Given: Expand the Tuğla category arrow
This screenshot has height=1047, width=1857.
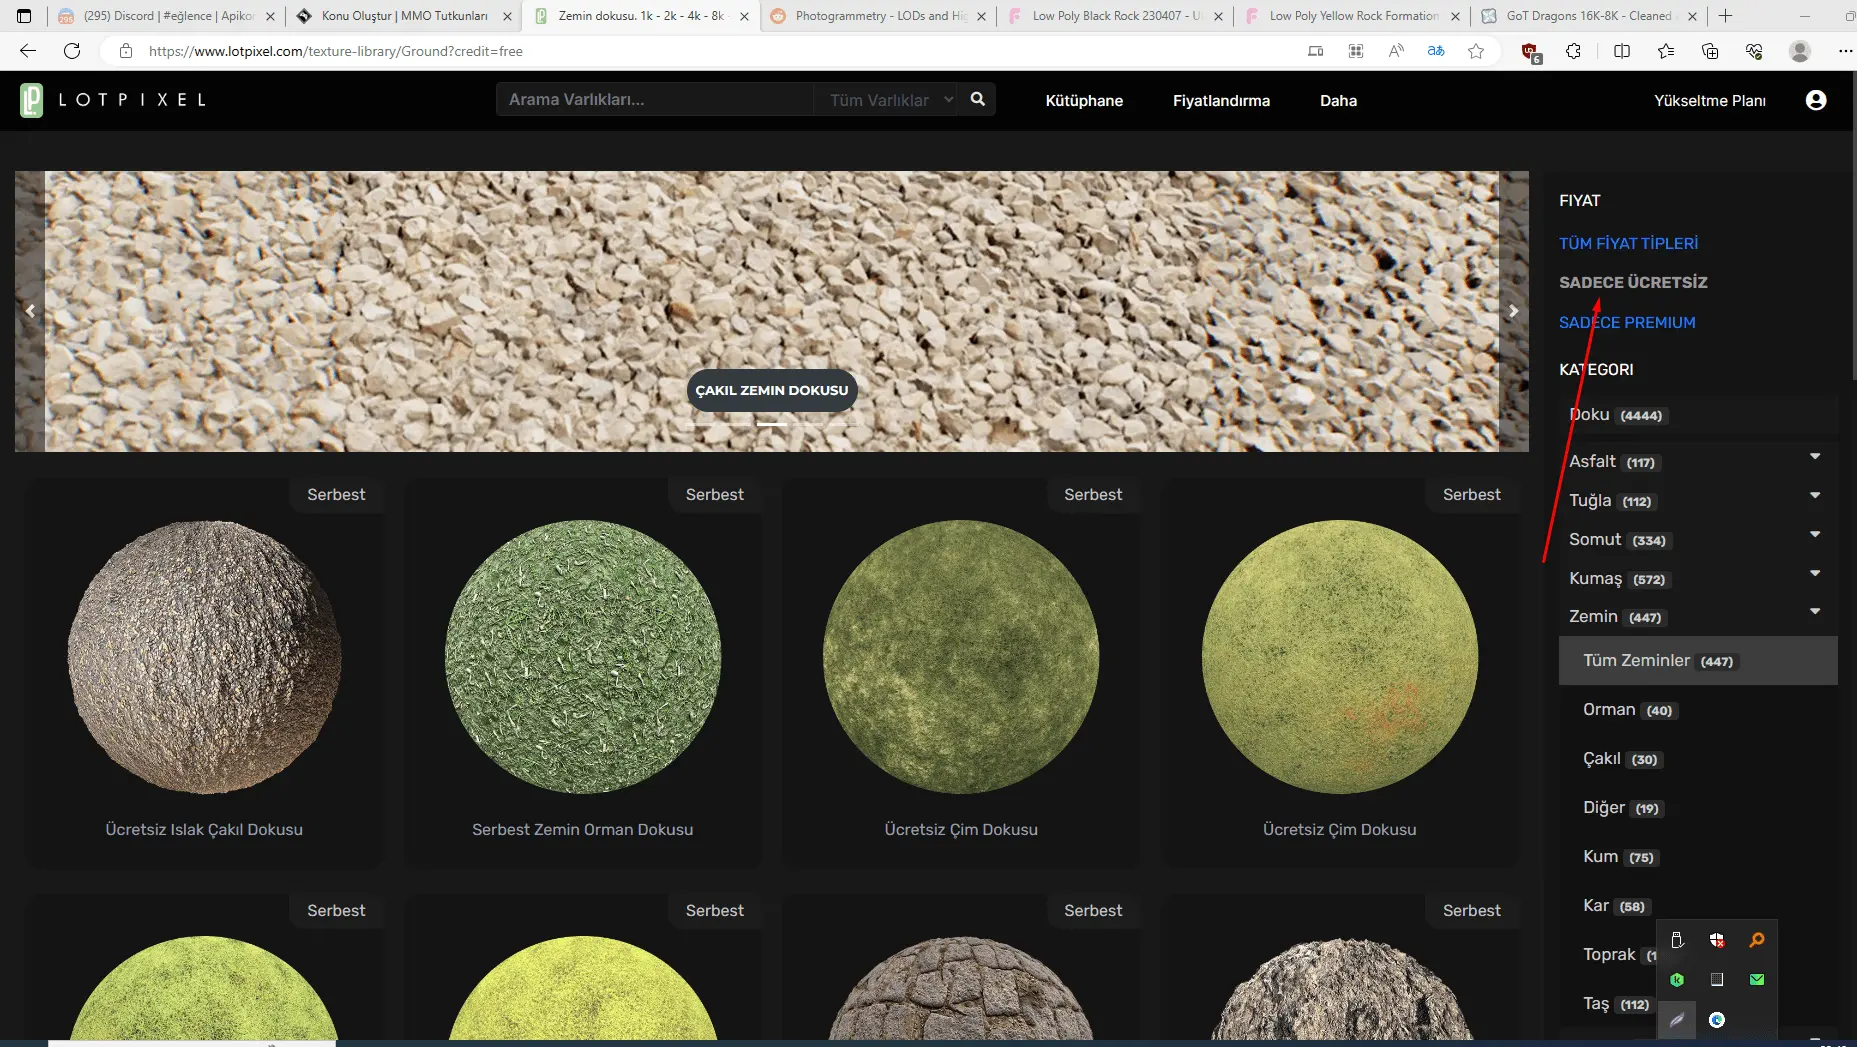Looking at the screenshot, I should pyautogui.click(x=1815, y=496).
